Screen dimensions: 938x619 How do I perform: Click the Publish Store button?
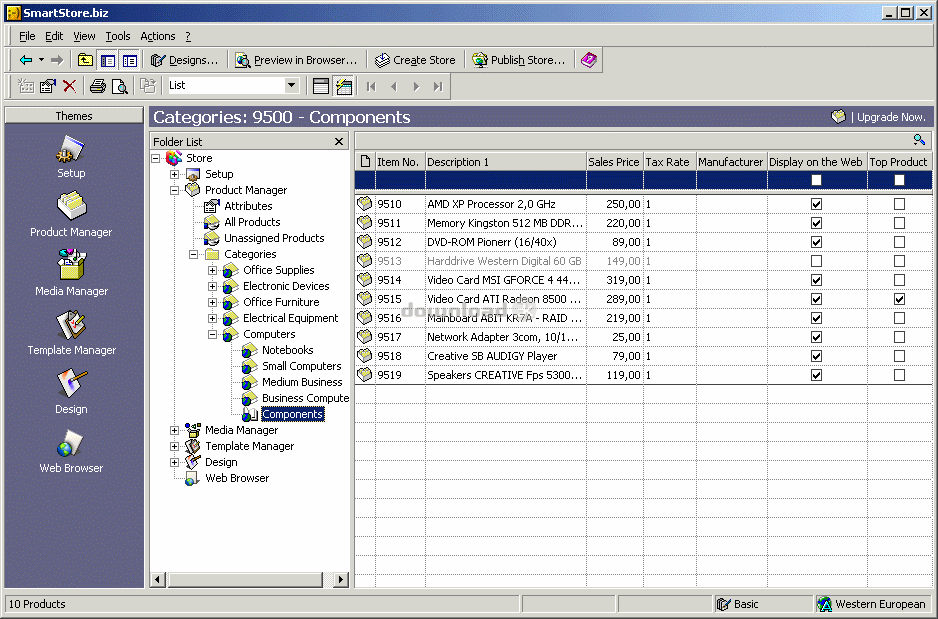[518, 60]
